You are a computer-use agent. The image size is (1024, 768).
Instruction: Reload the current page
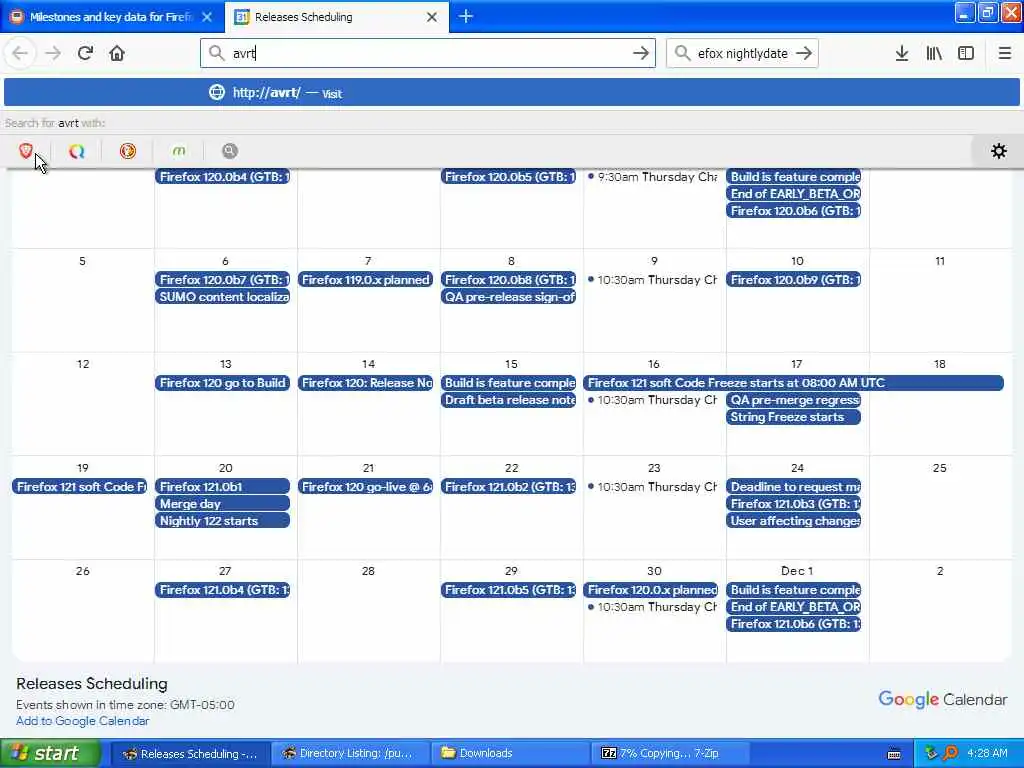[x=85, y=53]
